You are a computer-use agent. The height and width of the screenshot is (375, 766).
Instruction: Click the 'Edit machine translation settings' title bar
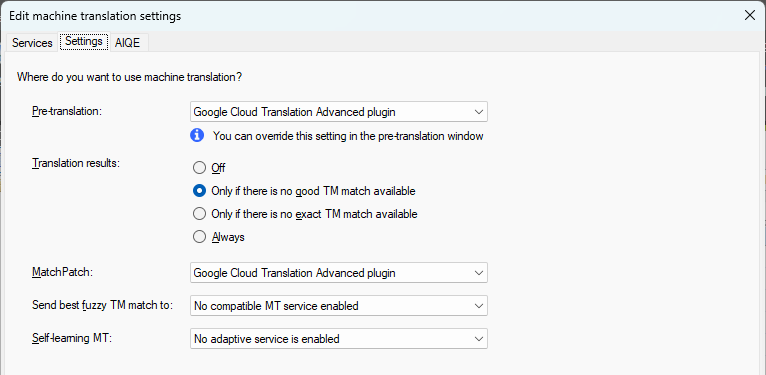coord(371,16)
